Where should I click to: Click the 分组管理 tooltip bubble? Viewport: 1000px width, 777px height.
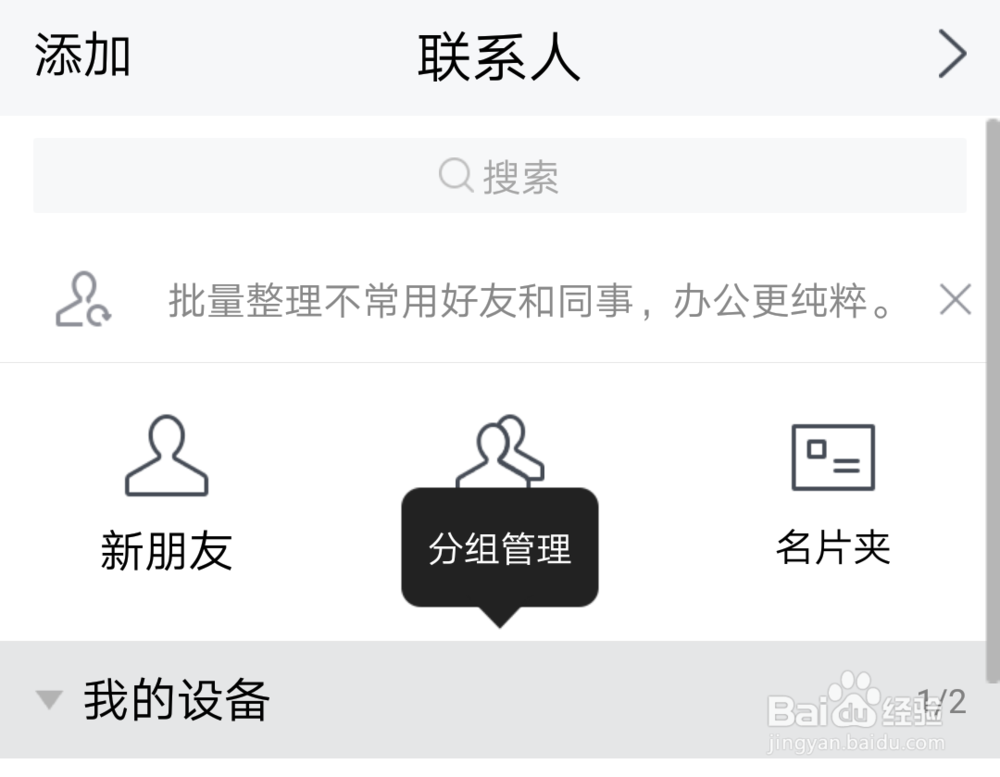click(500, 547)
